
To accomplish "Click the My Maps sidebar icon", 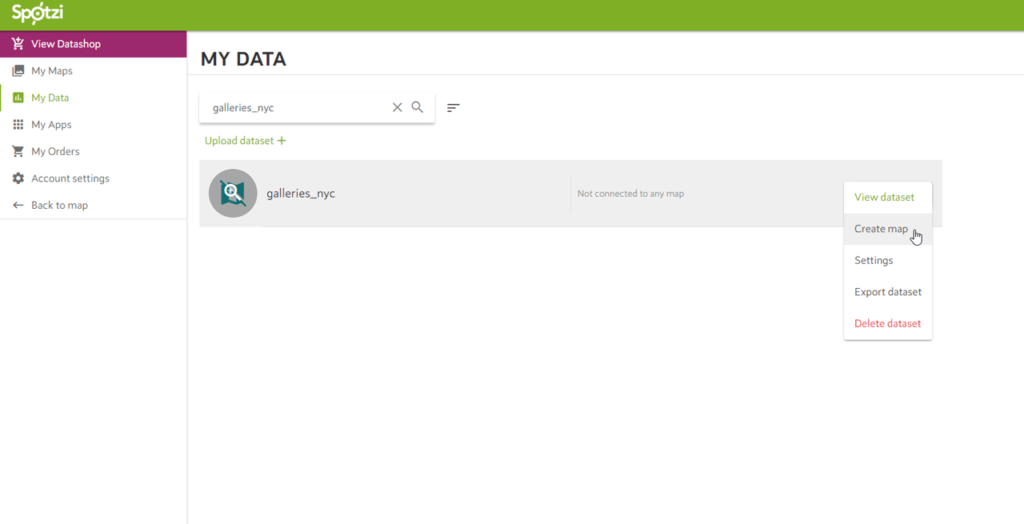I will (18, 71).
